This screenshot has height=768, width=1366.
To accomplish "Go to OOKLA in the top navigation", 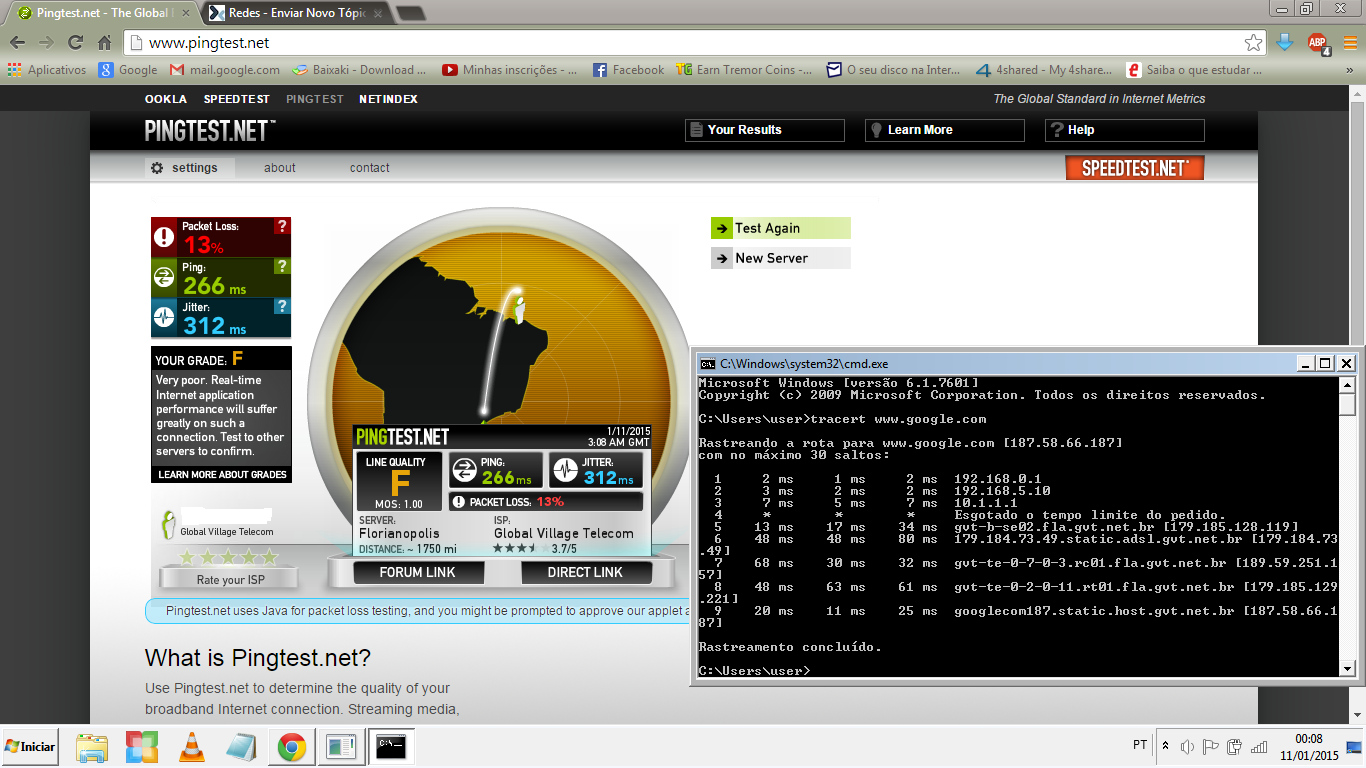I will 166,99.
